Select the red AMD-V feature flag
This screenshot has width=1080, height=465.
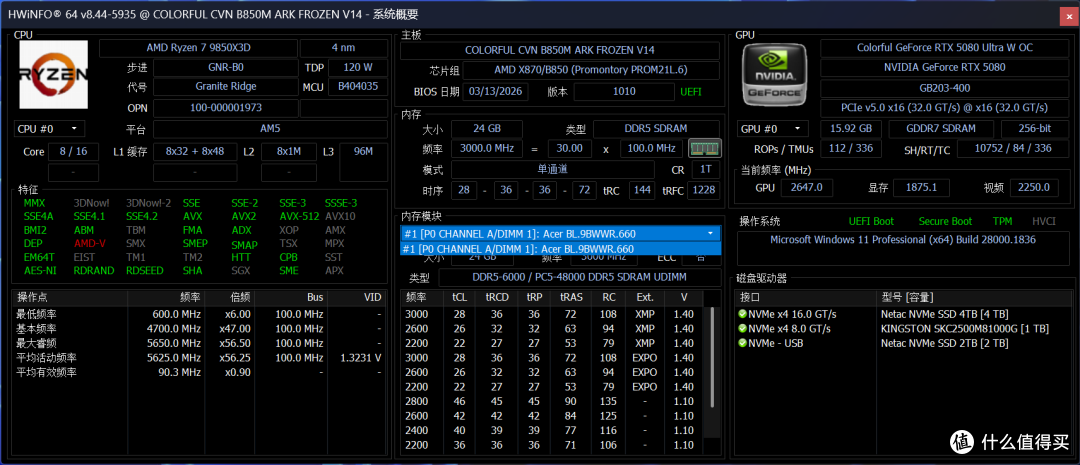tap(90, 243)
